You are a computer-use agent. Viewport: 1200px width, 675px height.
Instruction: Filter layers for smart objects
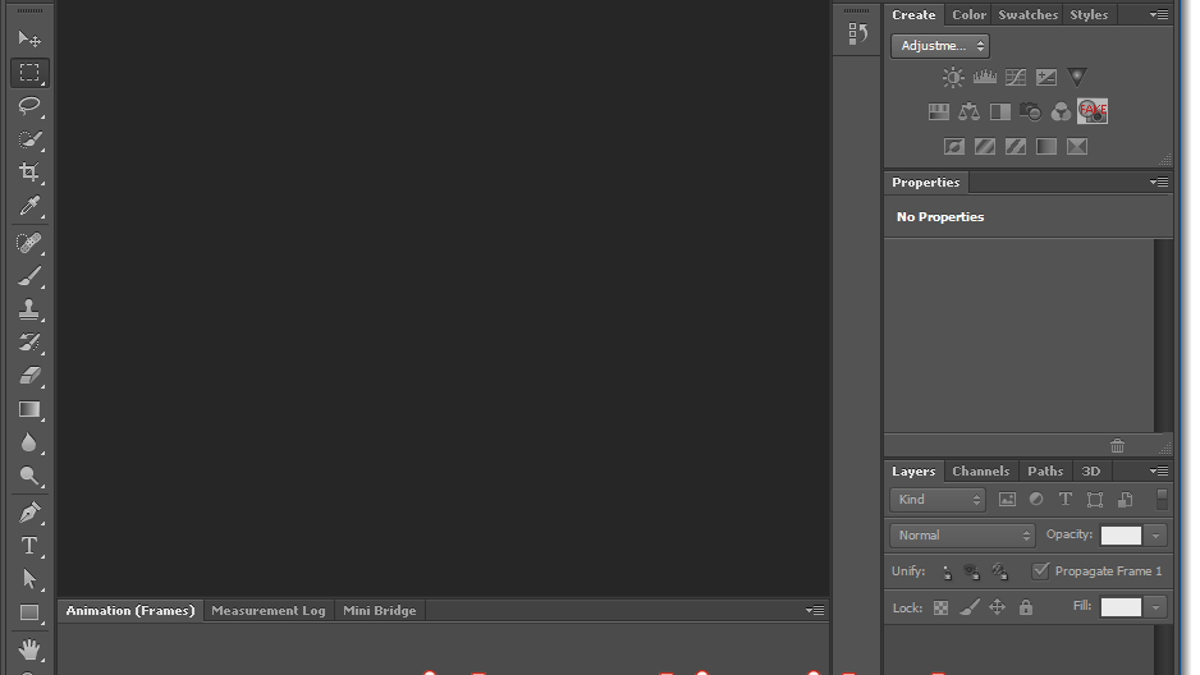(1125, 499)
